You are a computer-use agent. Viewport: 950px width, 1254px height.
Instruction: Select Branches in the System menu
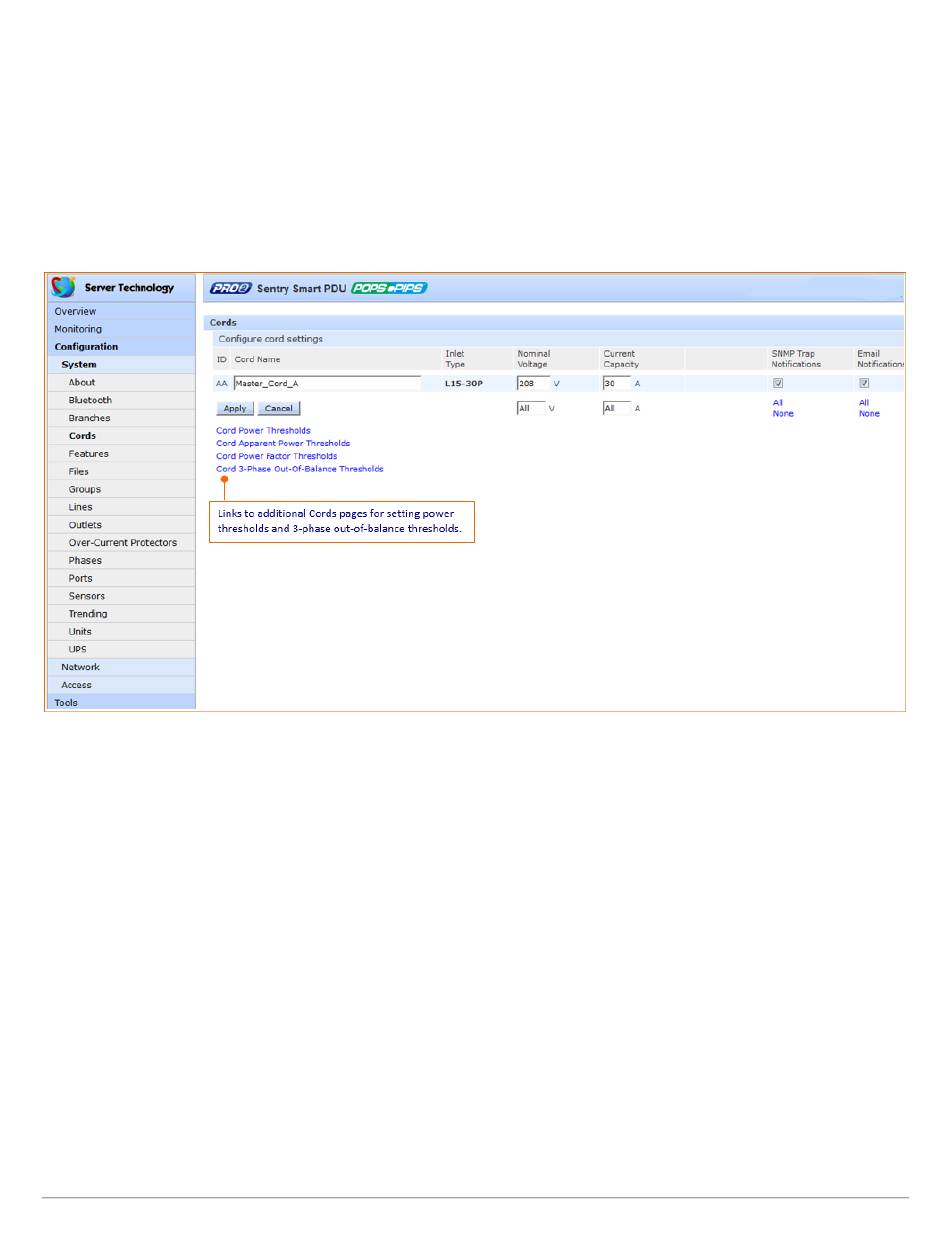tap(121, 418)
